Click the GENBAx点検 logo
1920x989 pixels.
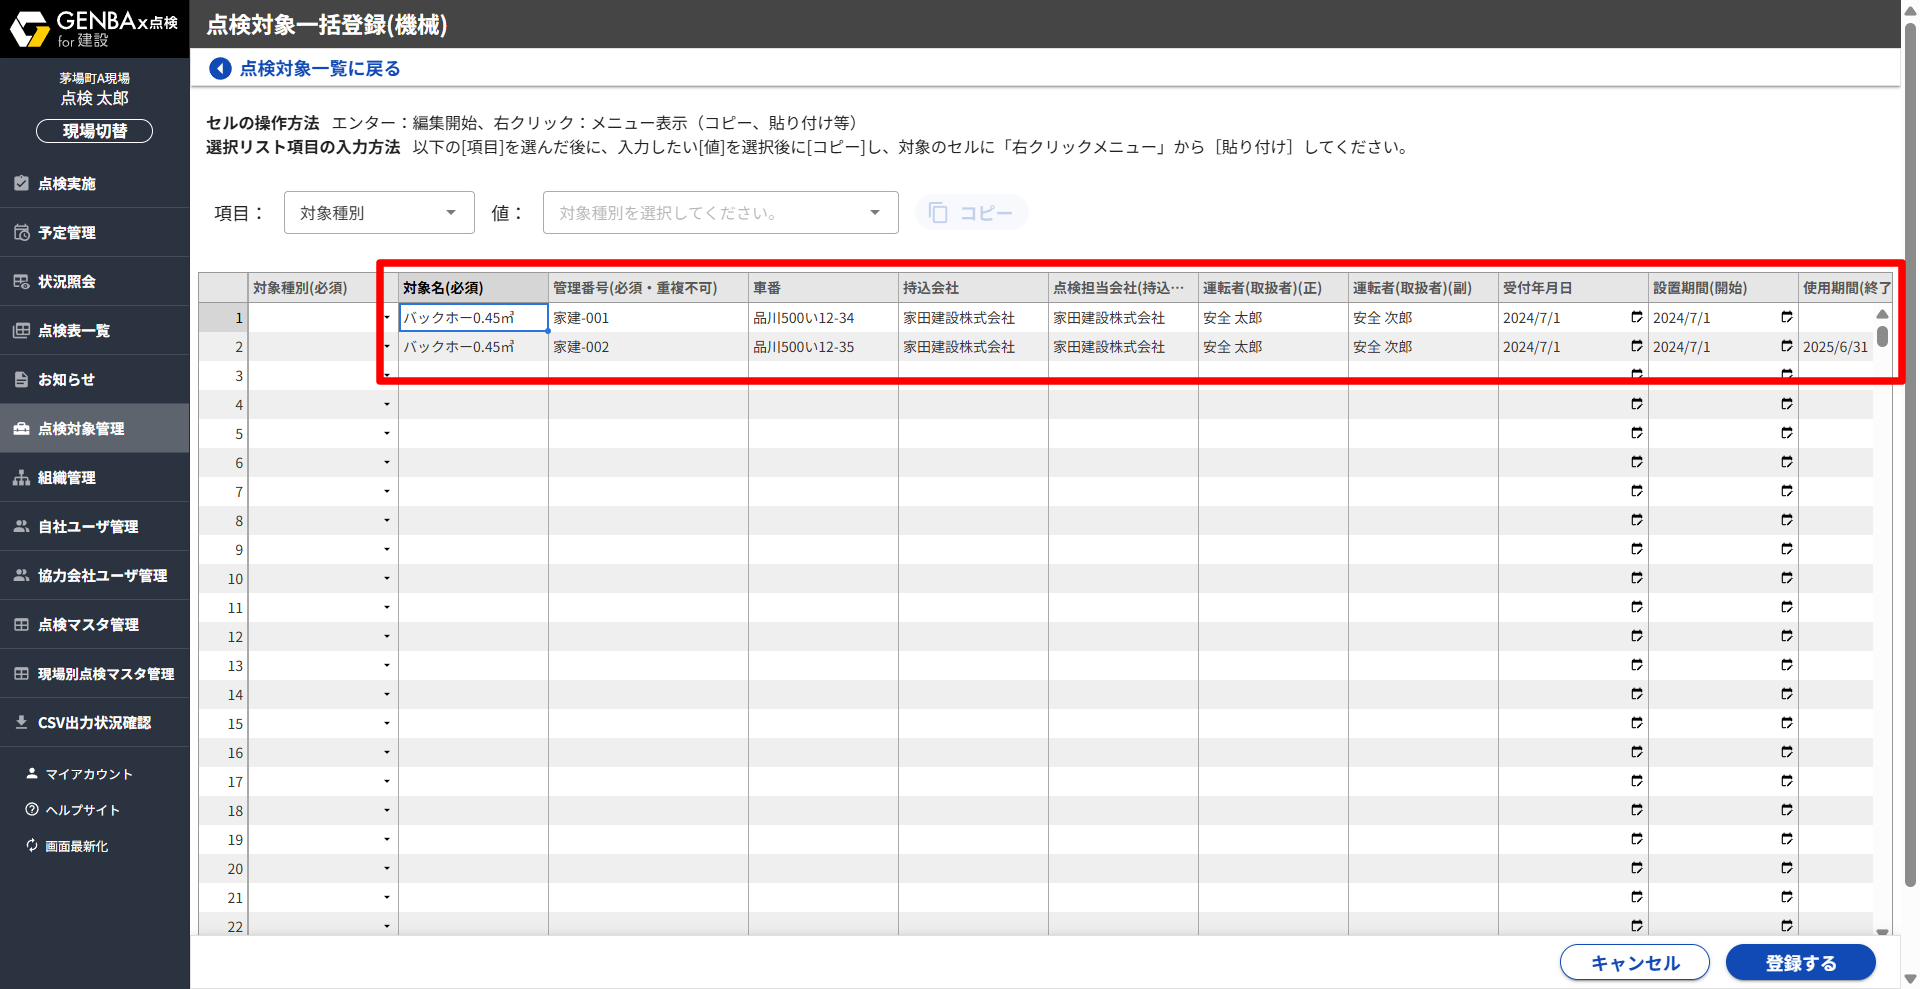pos(94,29)
